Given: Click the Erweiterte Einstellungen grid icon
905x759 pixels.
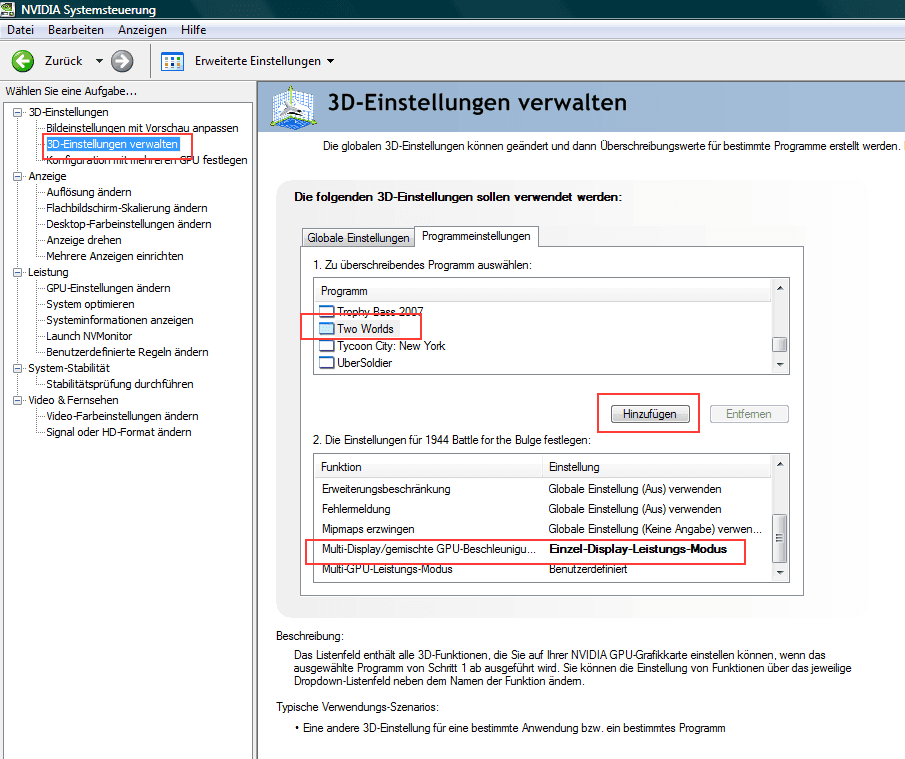Looking at the screenshot, I should pos(172,61).
